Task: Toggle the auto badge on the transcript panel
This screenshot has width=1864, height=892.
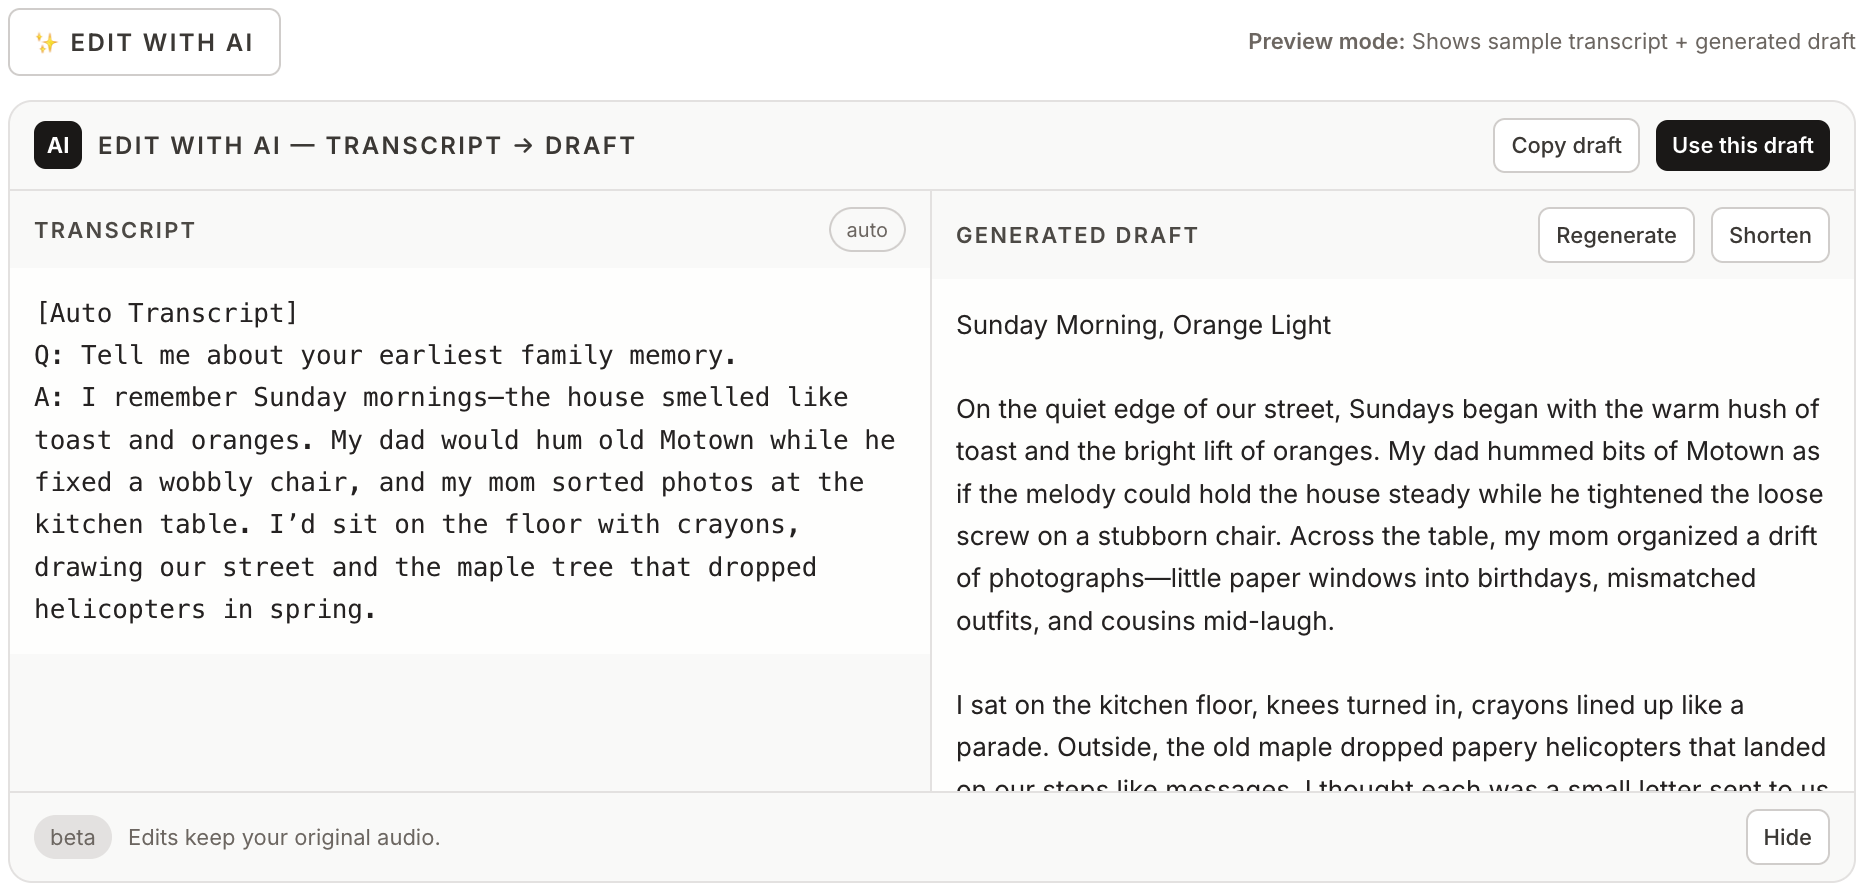Action: pyautogui.click(x=866, y=229)
